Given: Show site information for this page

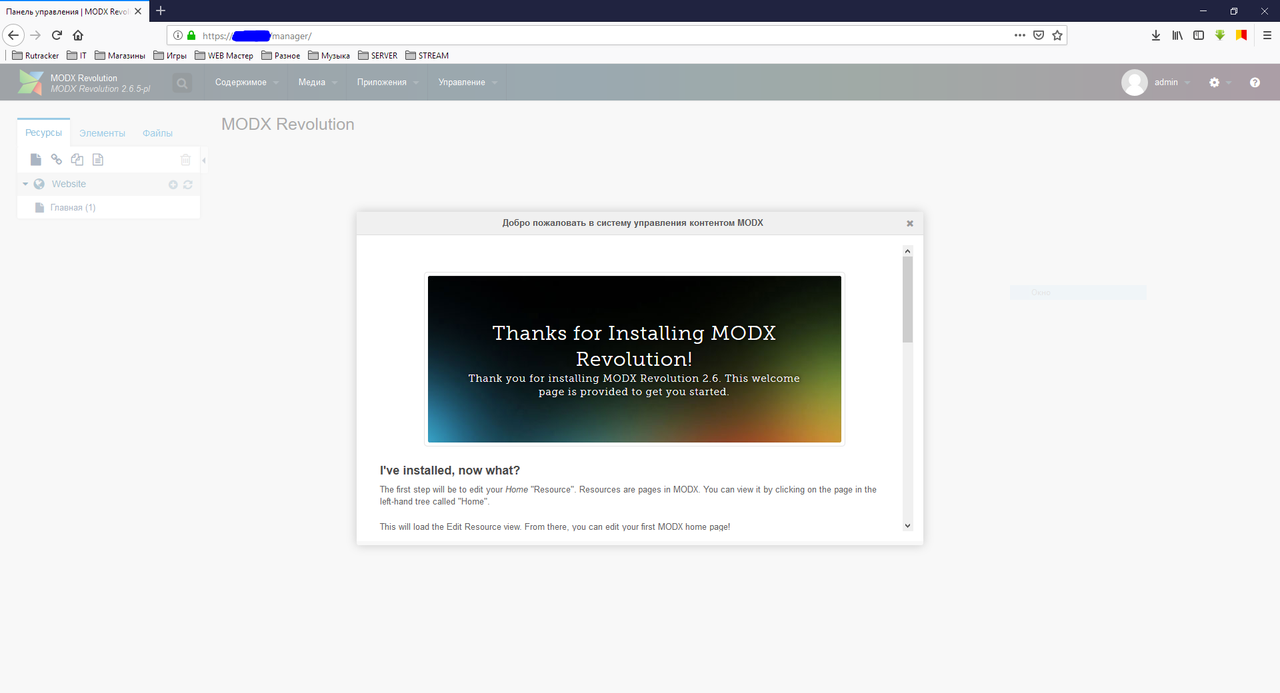Looking at the screenshot, I should (x=178, y=35).
